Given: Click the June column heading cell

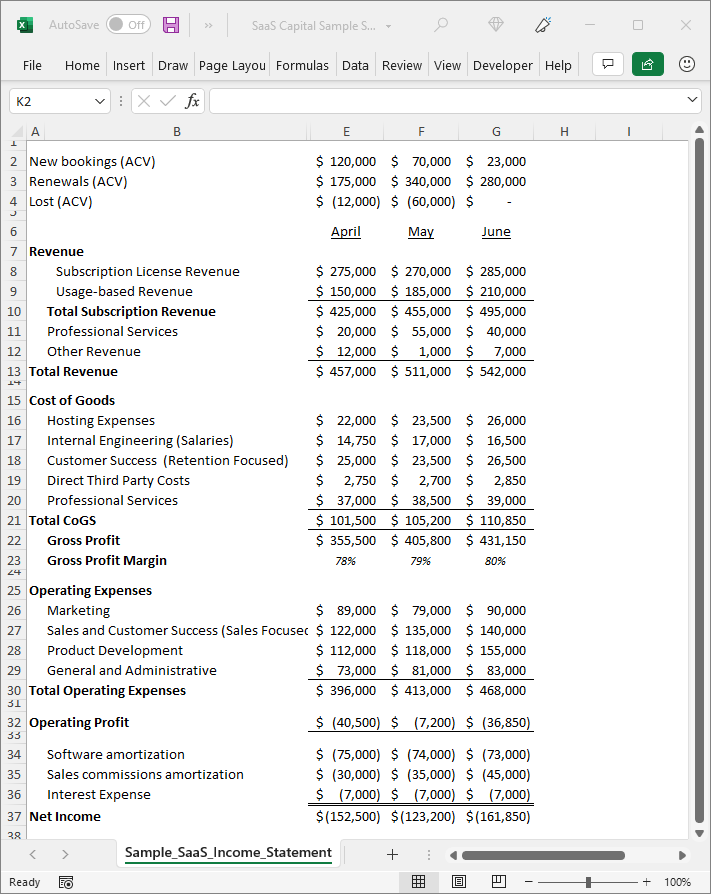Looking at the screenshot, I should tap(496, 231).
